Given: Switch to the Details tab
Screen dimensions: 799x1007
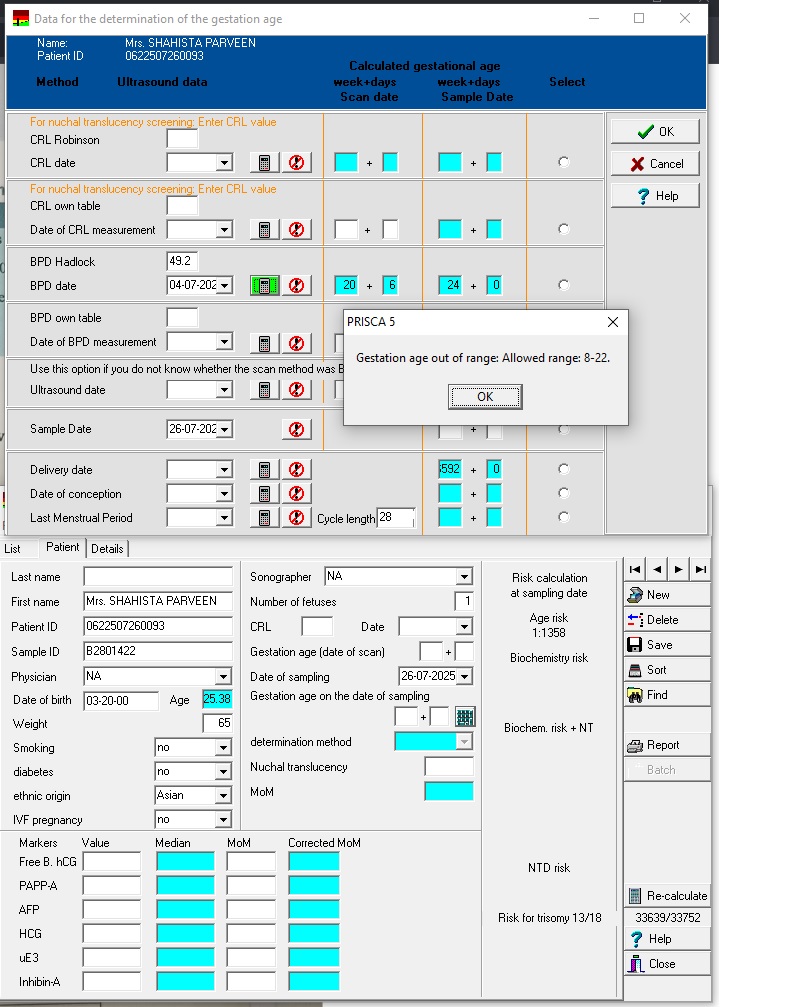Looking at the screenshot, I should 107,549.
